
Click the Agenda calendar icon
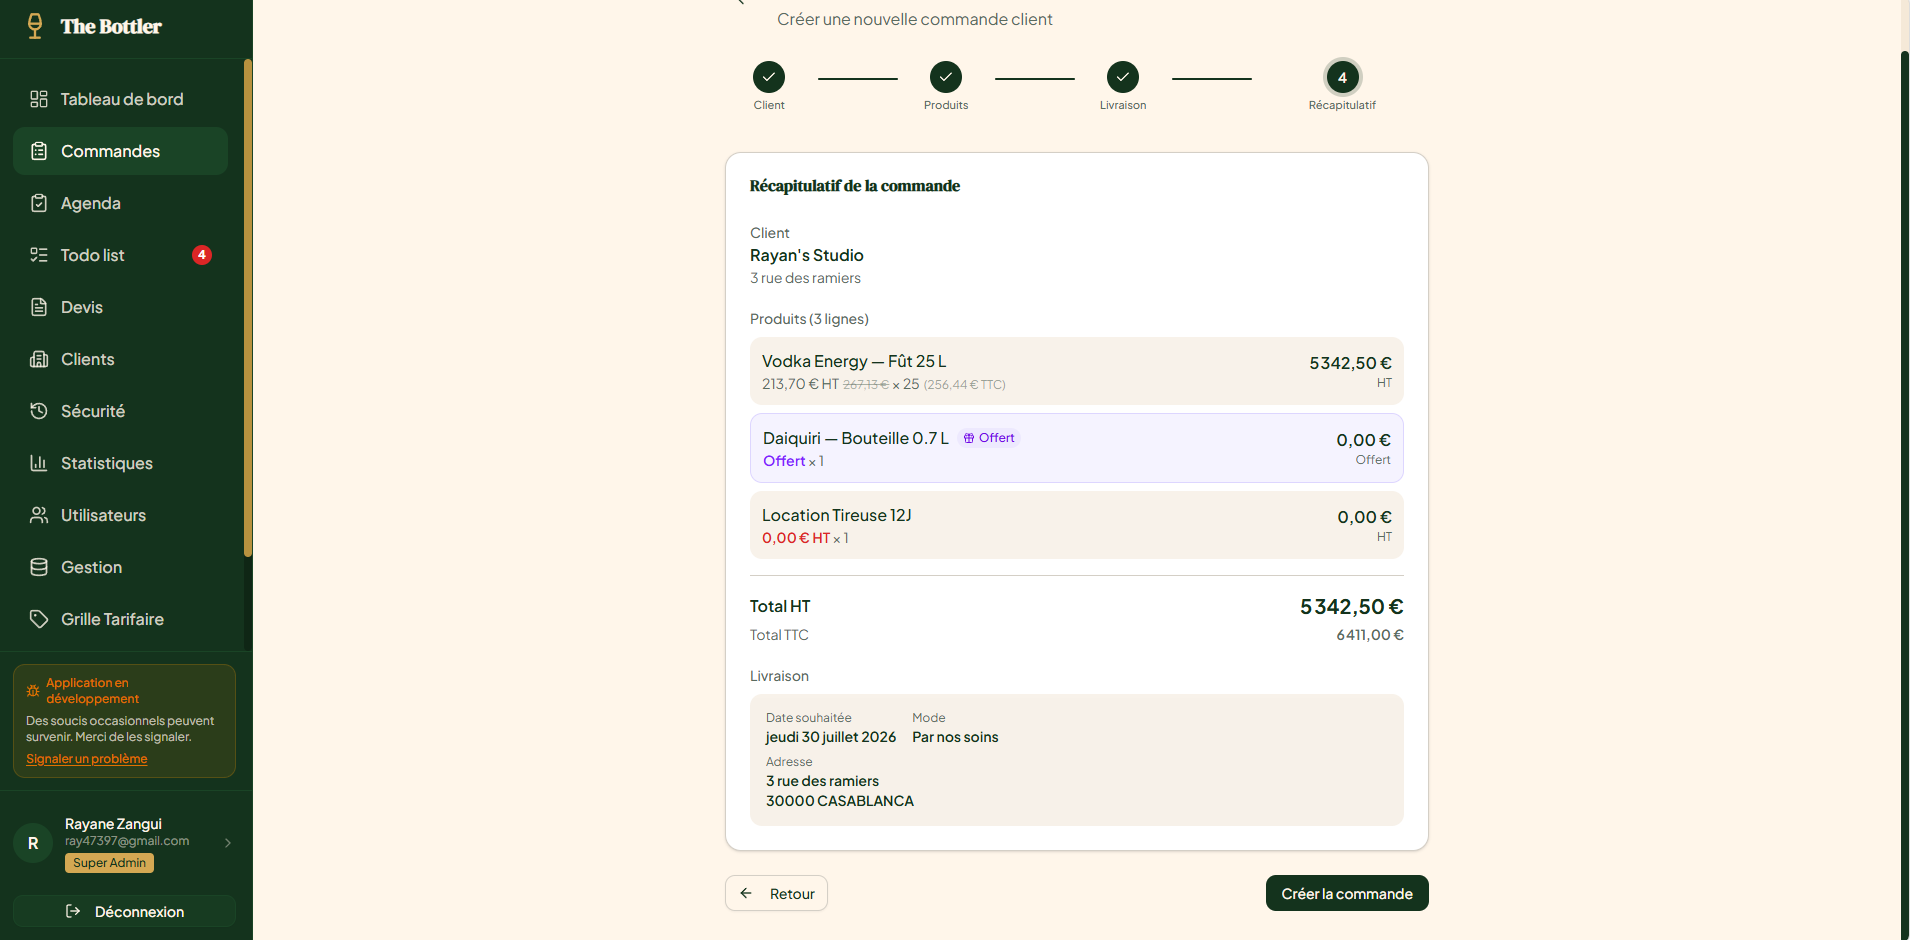pos(39,203)
